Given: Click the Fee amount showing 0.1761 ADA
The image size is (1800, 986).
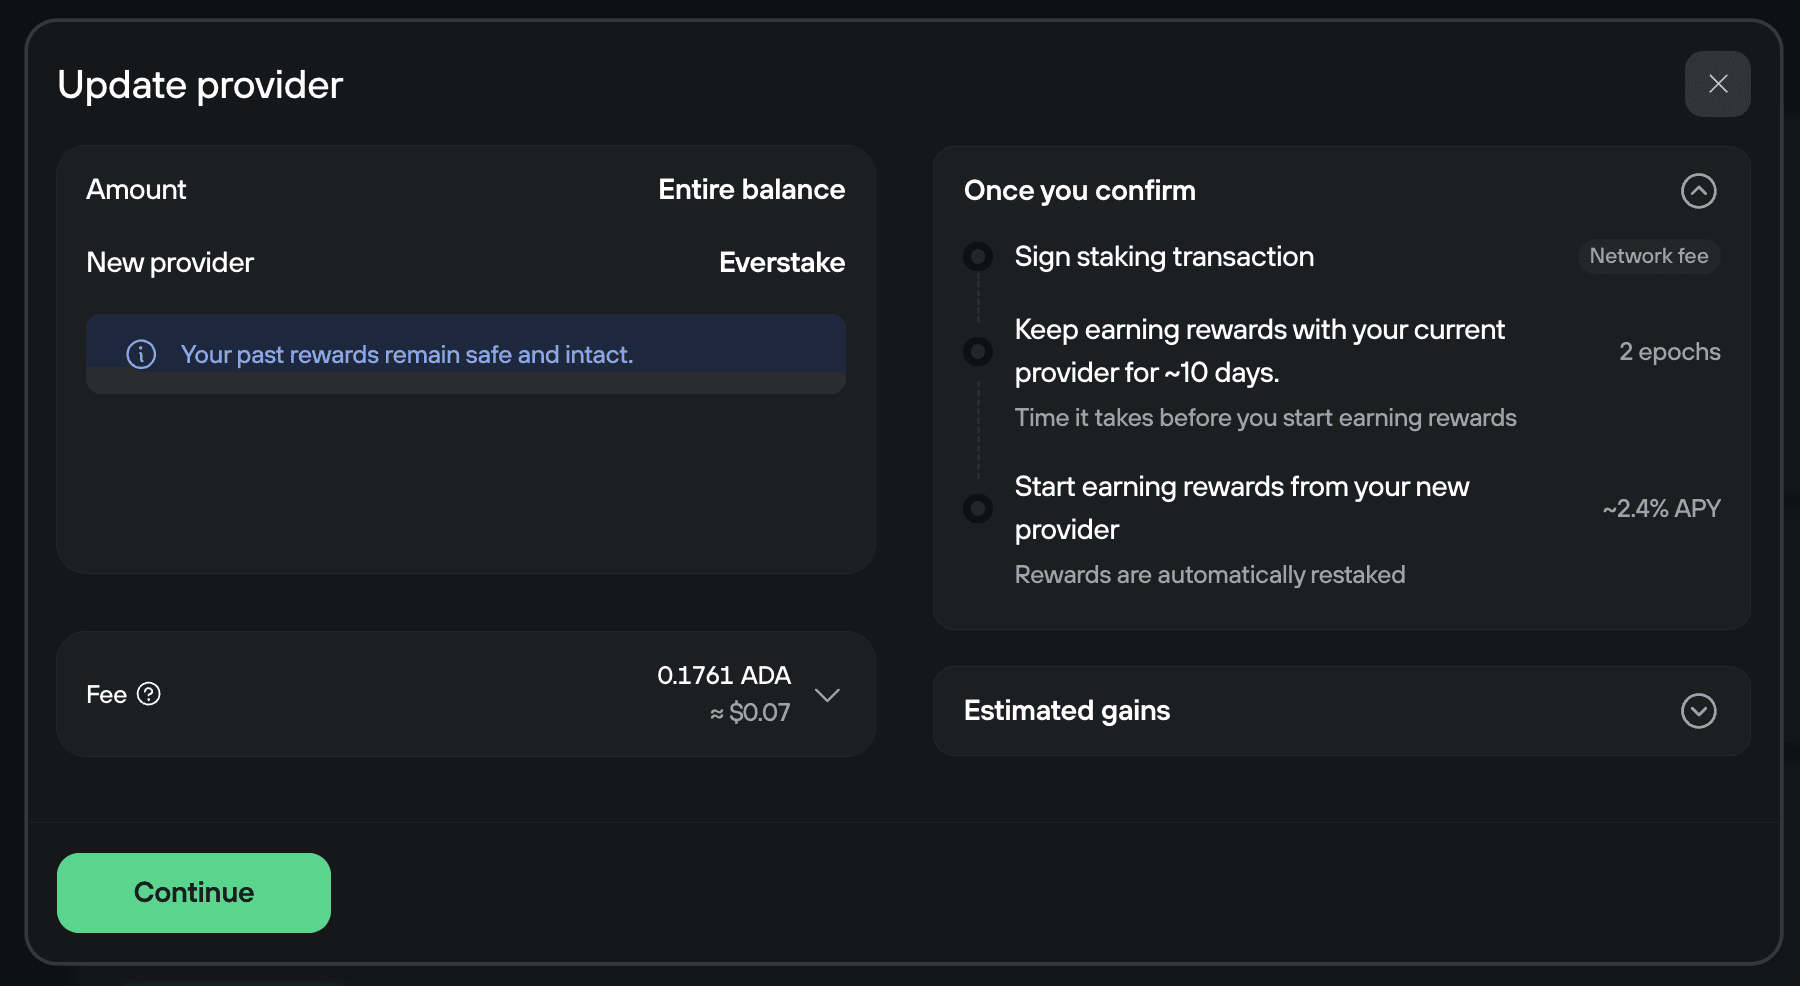Looking at the screenshot, I should pos(723,675).
